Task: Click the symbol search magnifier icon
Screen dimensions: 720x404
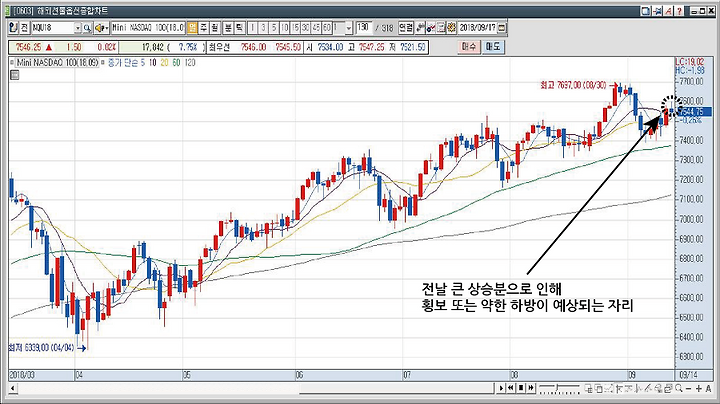Action: pyautogui.click(x=87, y=28)
